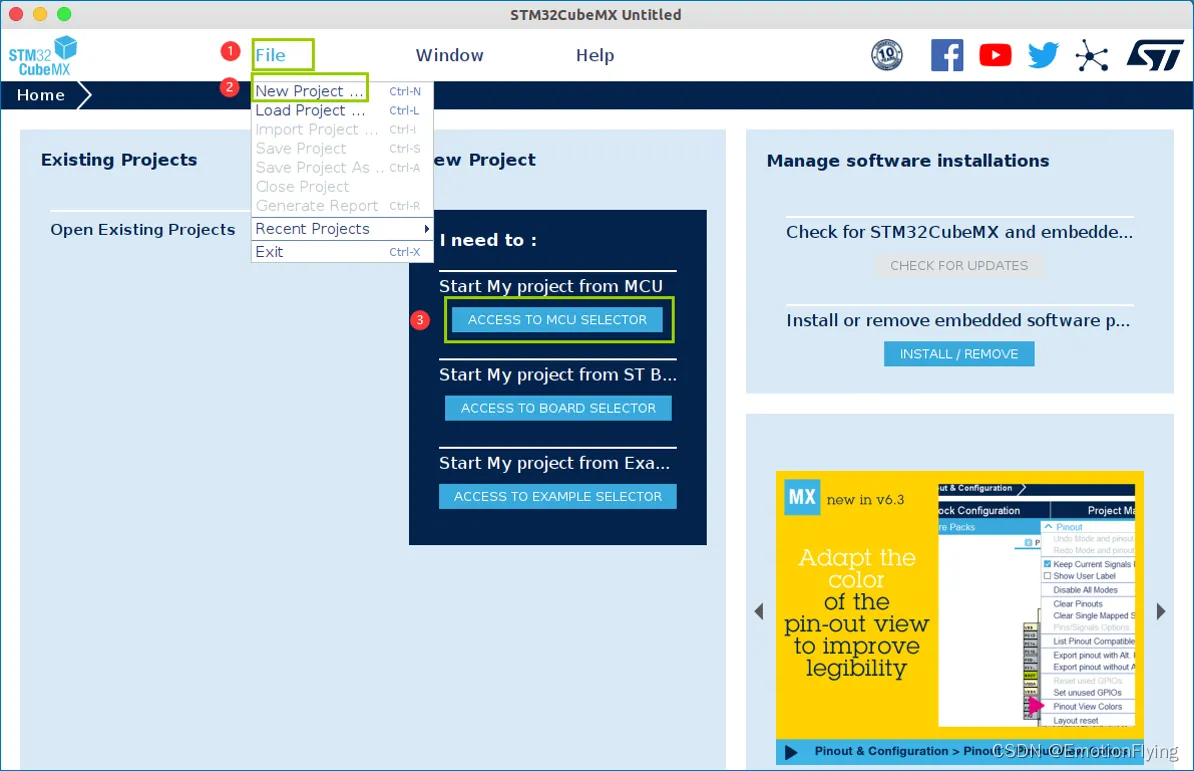Click Existing Projects heading
The width and height of the screenshot is (1194, 771).
click(119, 160)
